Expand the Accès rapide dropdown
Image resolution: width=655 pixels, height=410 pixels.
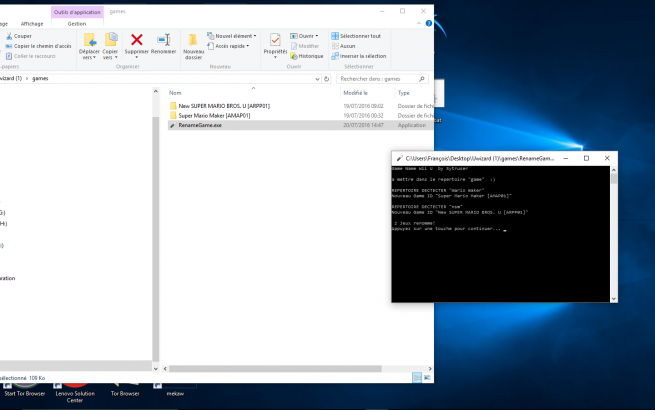coord(230,46)
